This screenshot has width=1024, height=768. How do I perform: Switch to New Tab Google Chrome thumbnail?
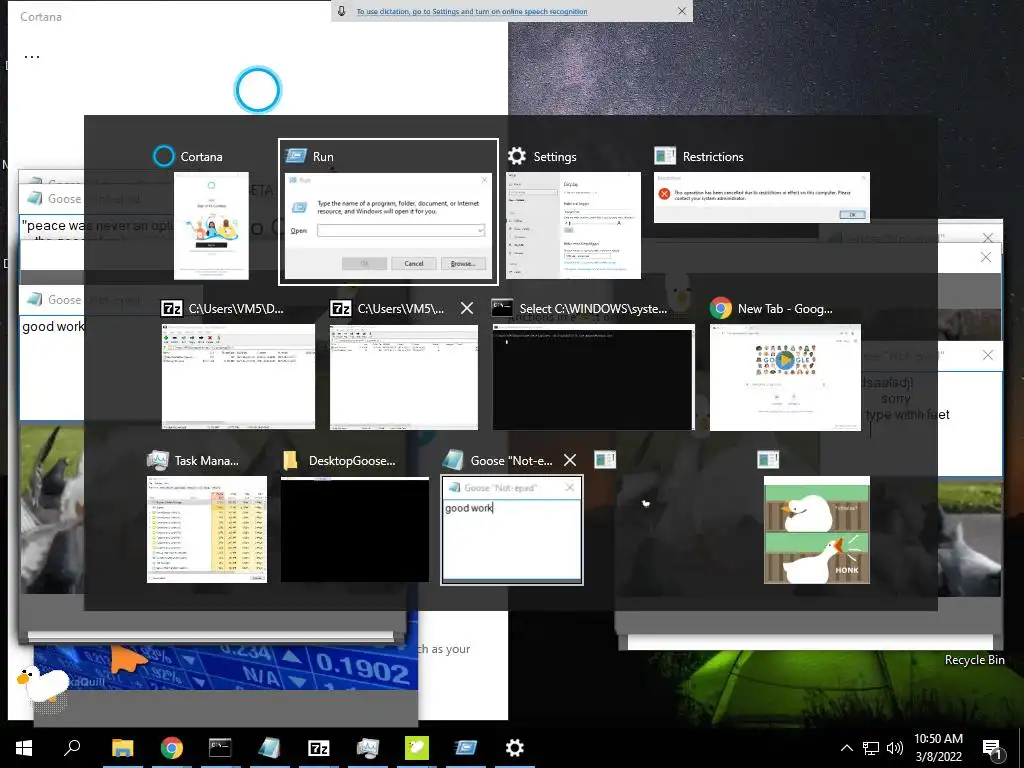coord(785,377)
